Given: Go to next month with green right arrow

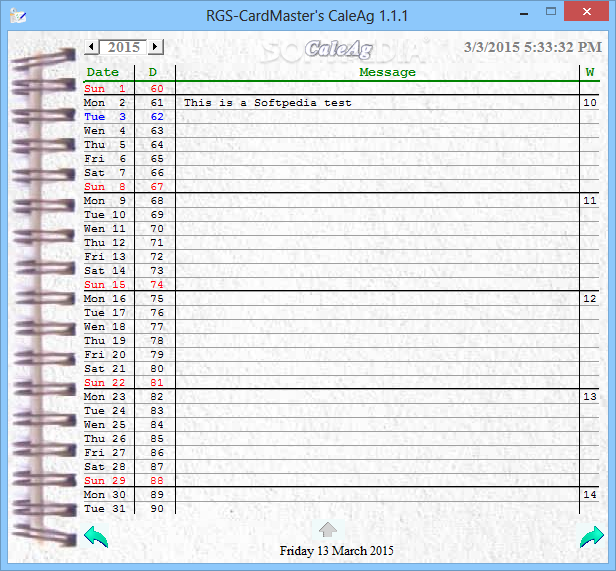Looking at the screenshot, I should 591,536.
